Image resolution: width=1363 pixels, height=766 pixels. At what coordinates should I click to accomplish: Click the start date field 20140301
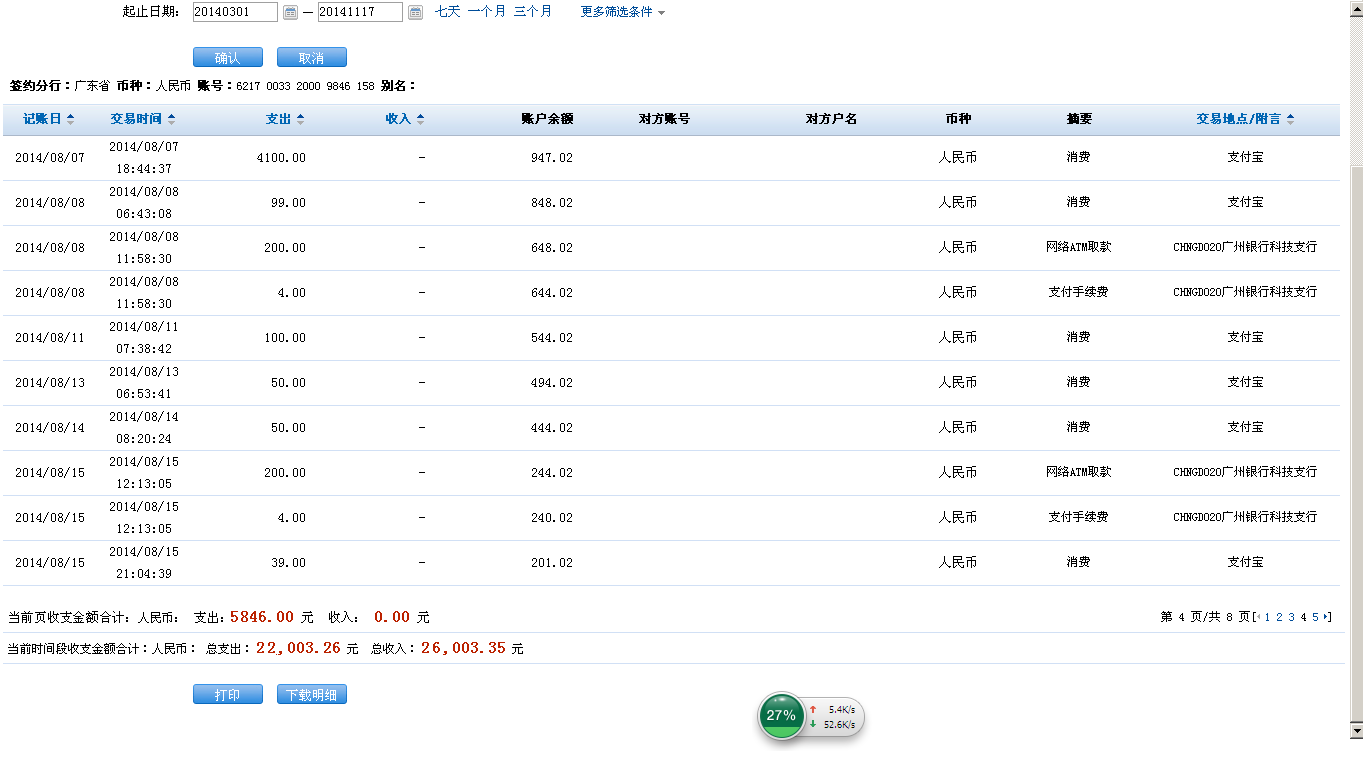(x=235, y=12)
